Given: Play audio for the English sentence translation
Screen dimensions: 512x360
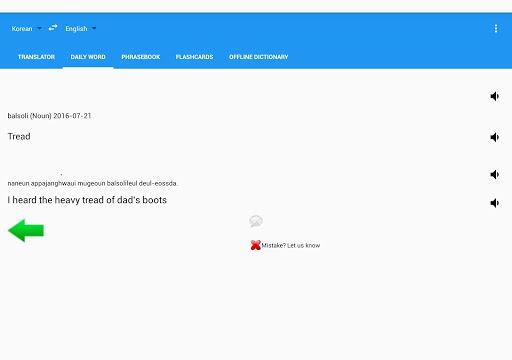Looking at the screenshot, I should coord(495,203).
